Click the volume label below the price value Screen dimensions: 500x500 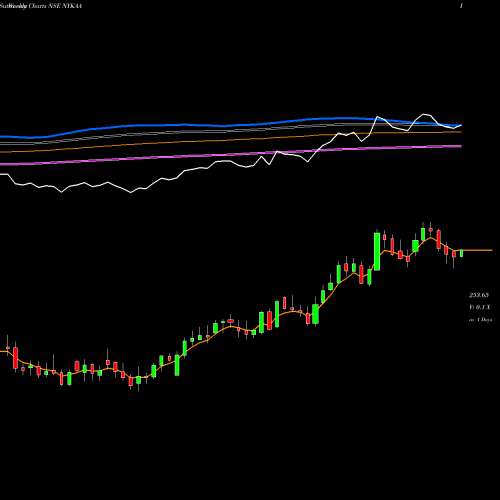click(480, 307)
